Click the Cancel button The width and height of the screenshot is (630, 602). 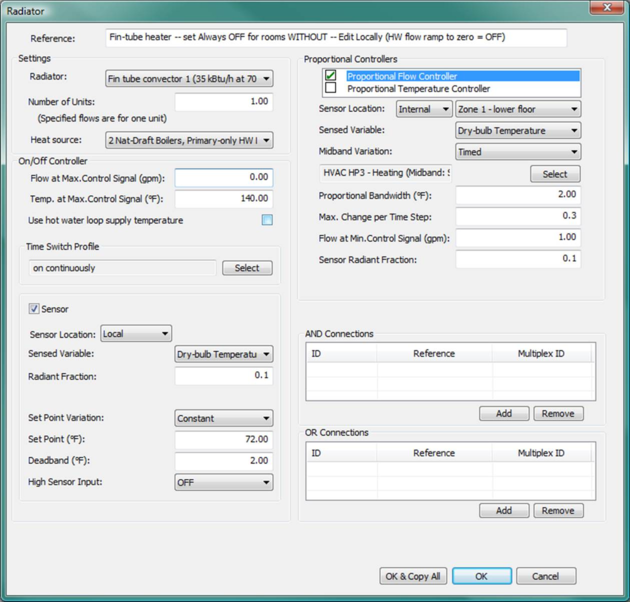[546, 577]
